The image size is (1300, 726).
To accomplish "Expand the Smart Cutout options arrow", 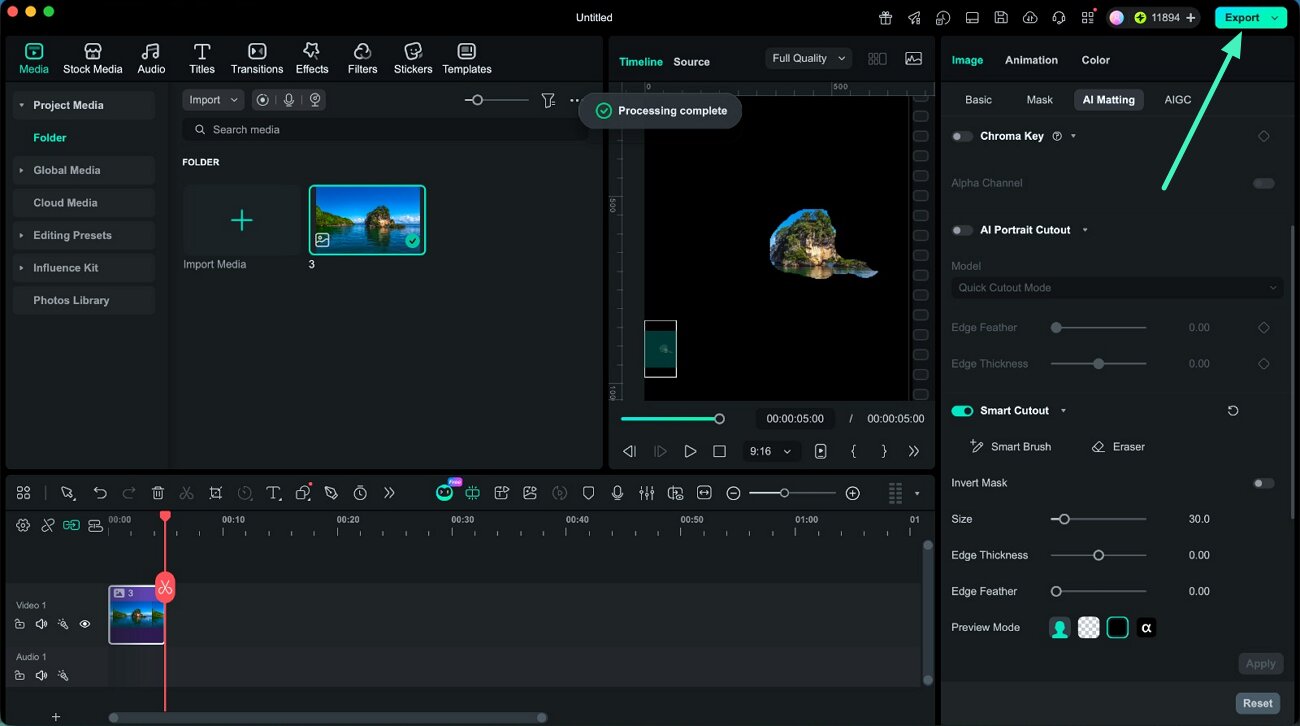I will pos(1063,411).
